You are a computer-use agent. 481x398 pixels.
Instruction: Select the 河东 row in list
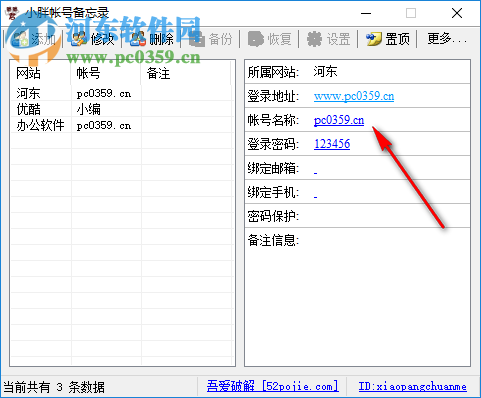(122, 93)
